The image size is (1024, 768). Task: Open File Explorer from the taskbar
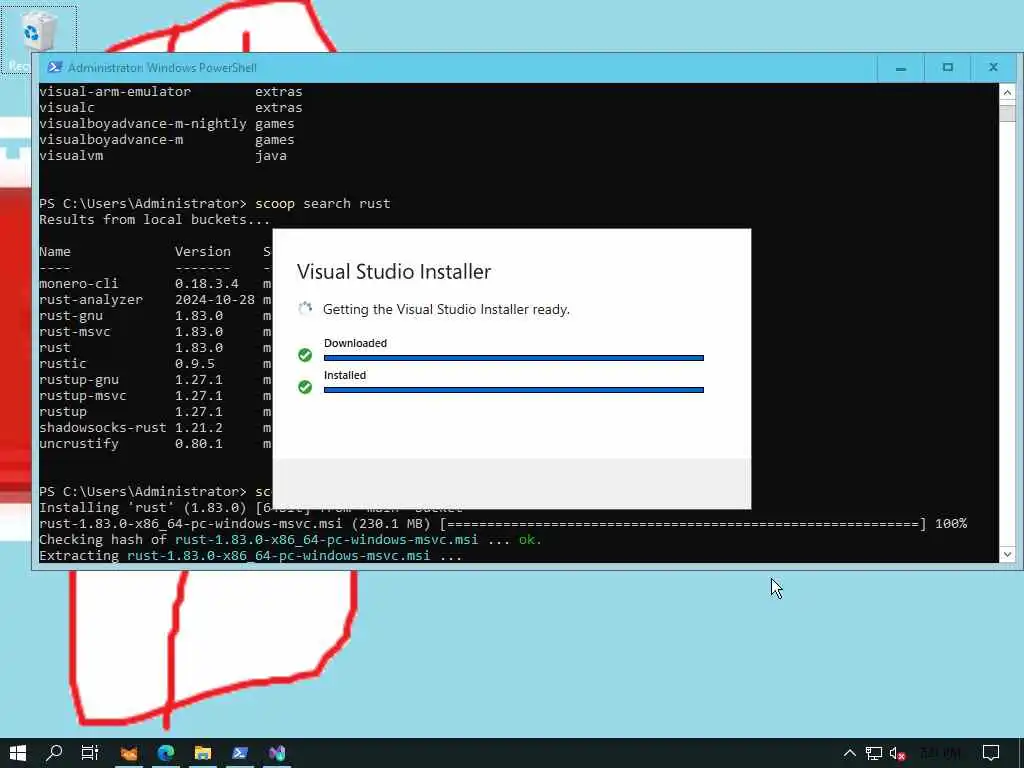202,753
